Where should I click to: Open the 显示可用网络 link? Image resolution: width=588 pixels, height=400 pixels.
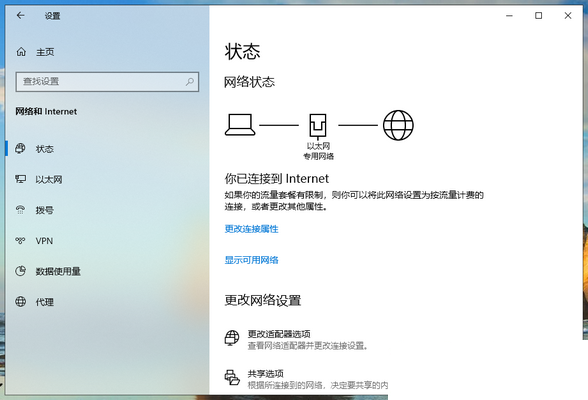tap(251, 260)
